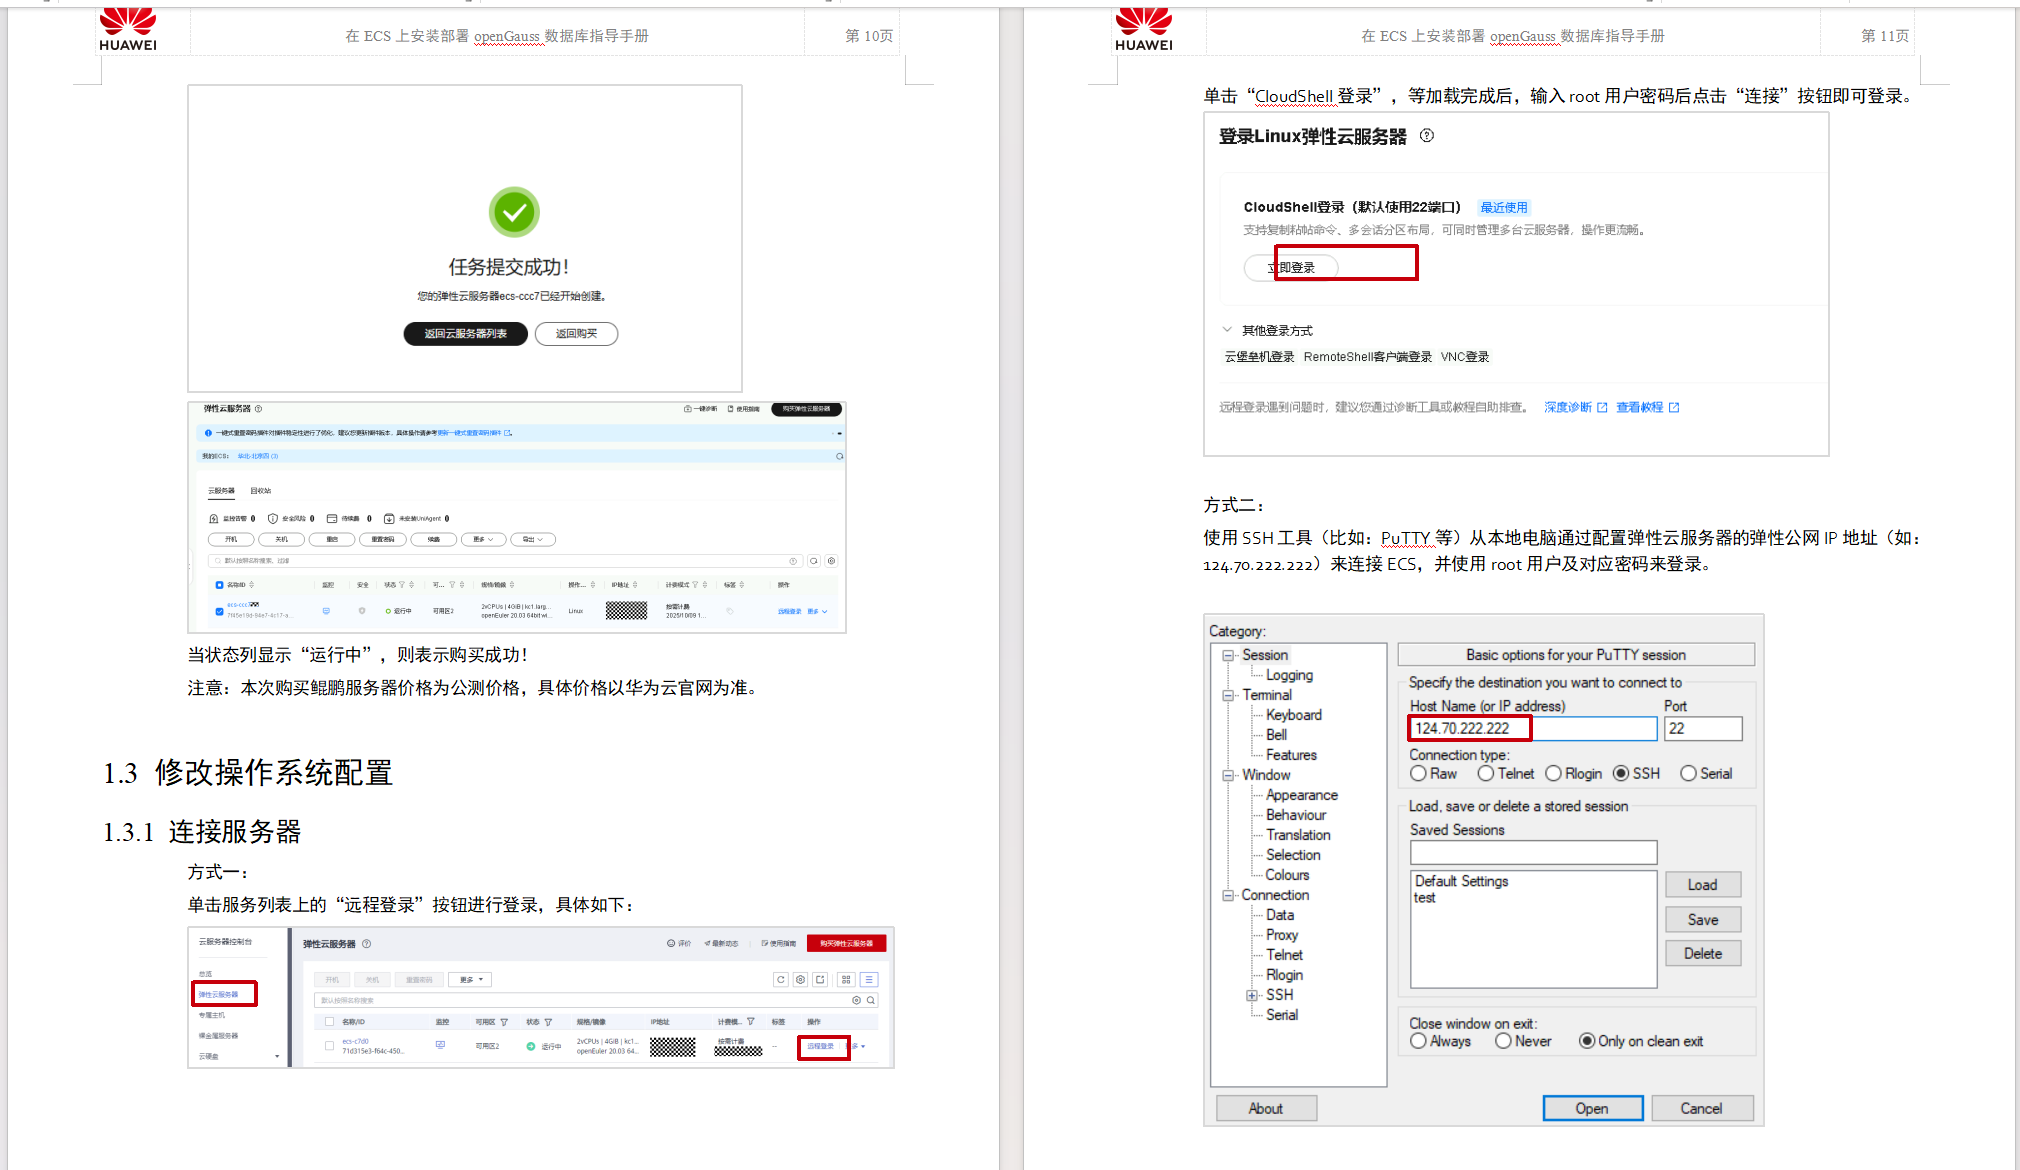Choose Never for close window on exit
Screen dimensions: 2020x1170
pyautogui.click(x=1503, y=1041)
